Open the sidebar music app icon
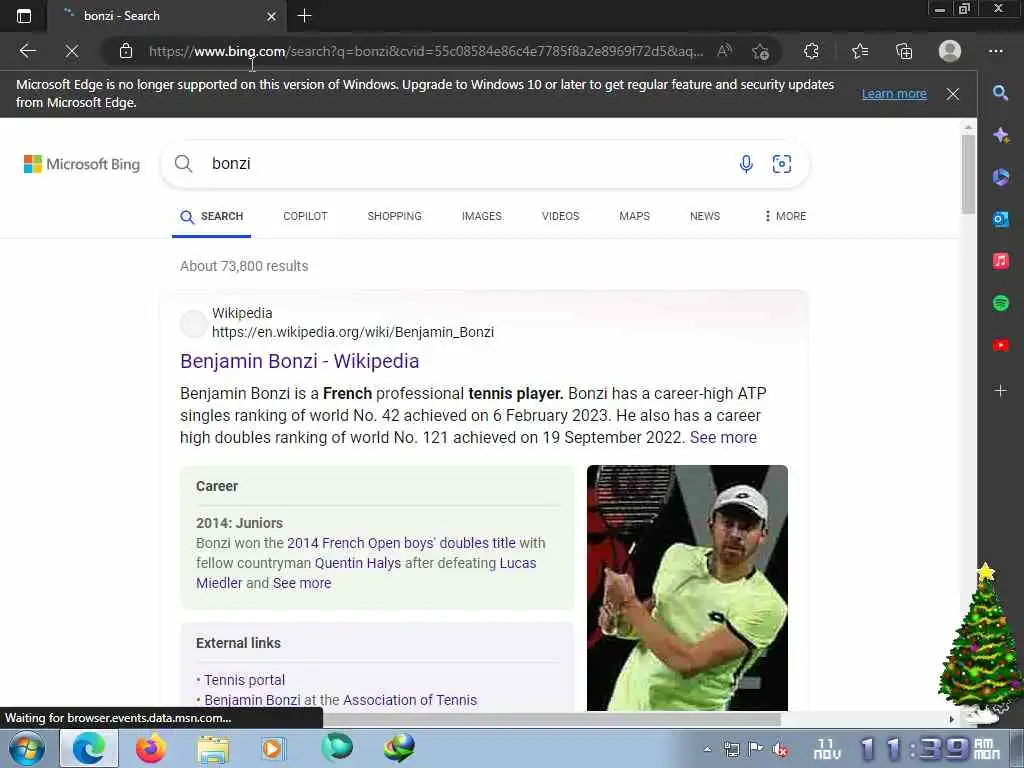The width and height of the screenshot is (1024, 768). point(1000,261)
